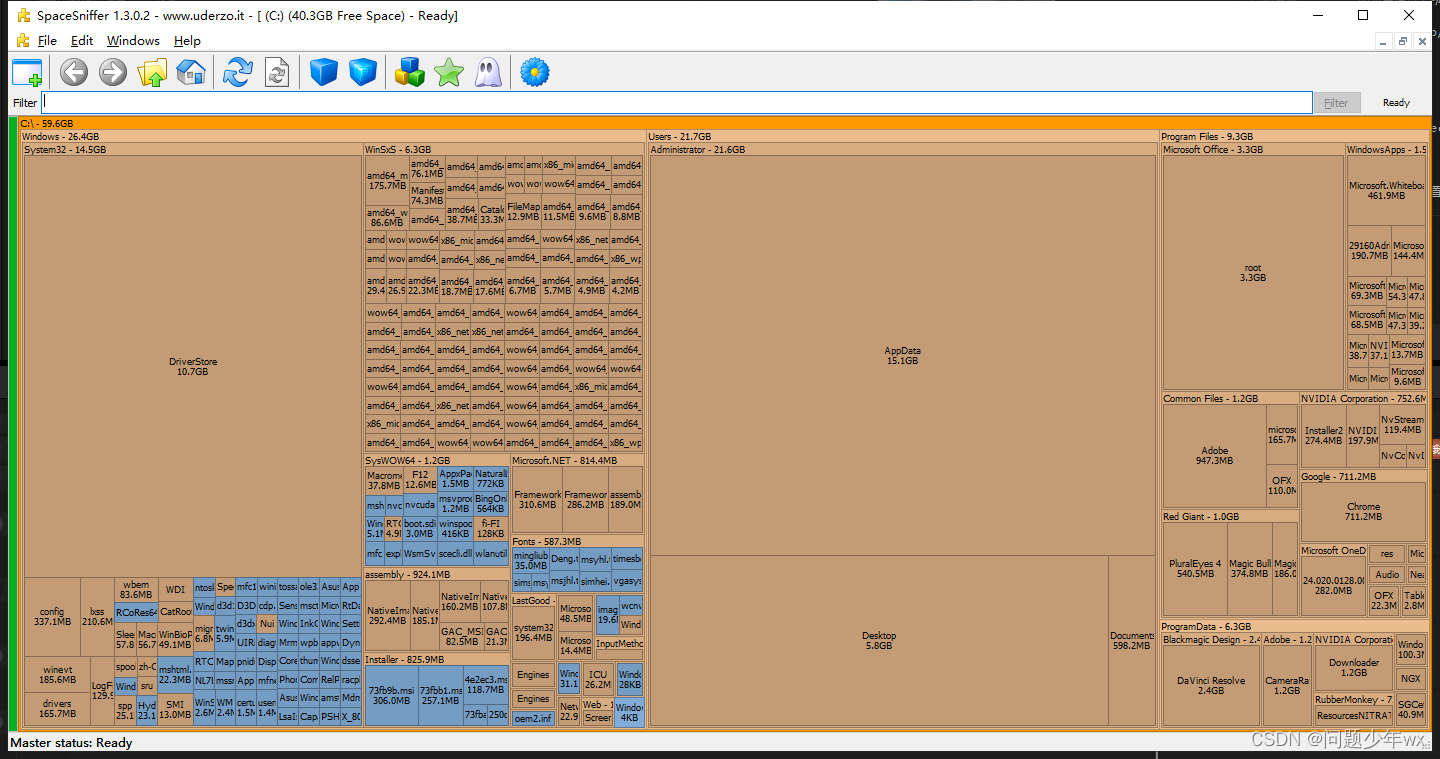Go forward to next view
The height and width of the screenshot is (759, 1440).
click(x=113, y=72)
